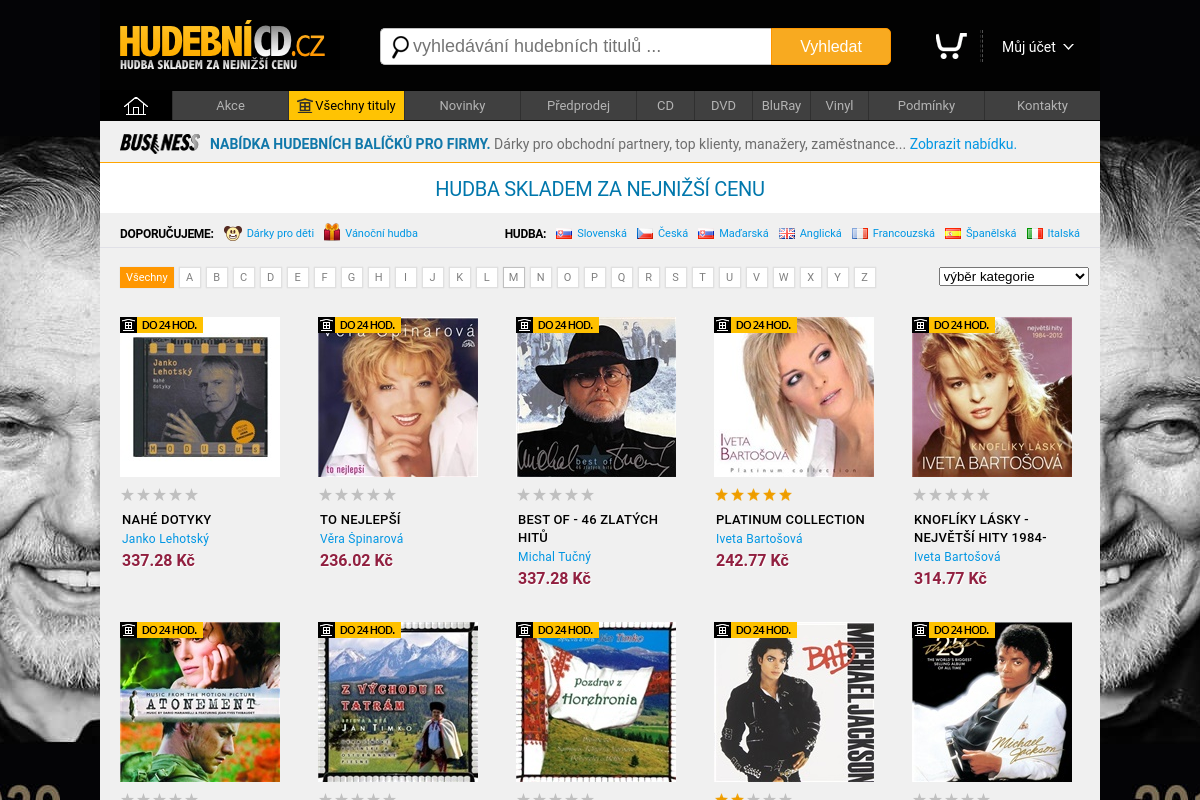Click the Italská flag icon

(1035, 233)
